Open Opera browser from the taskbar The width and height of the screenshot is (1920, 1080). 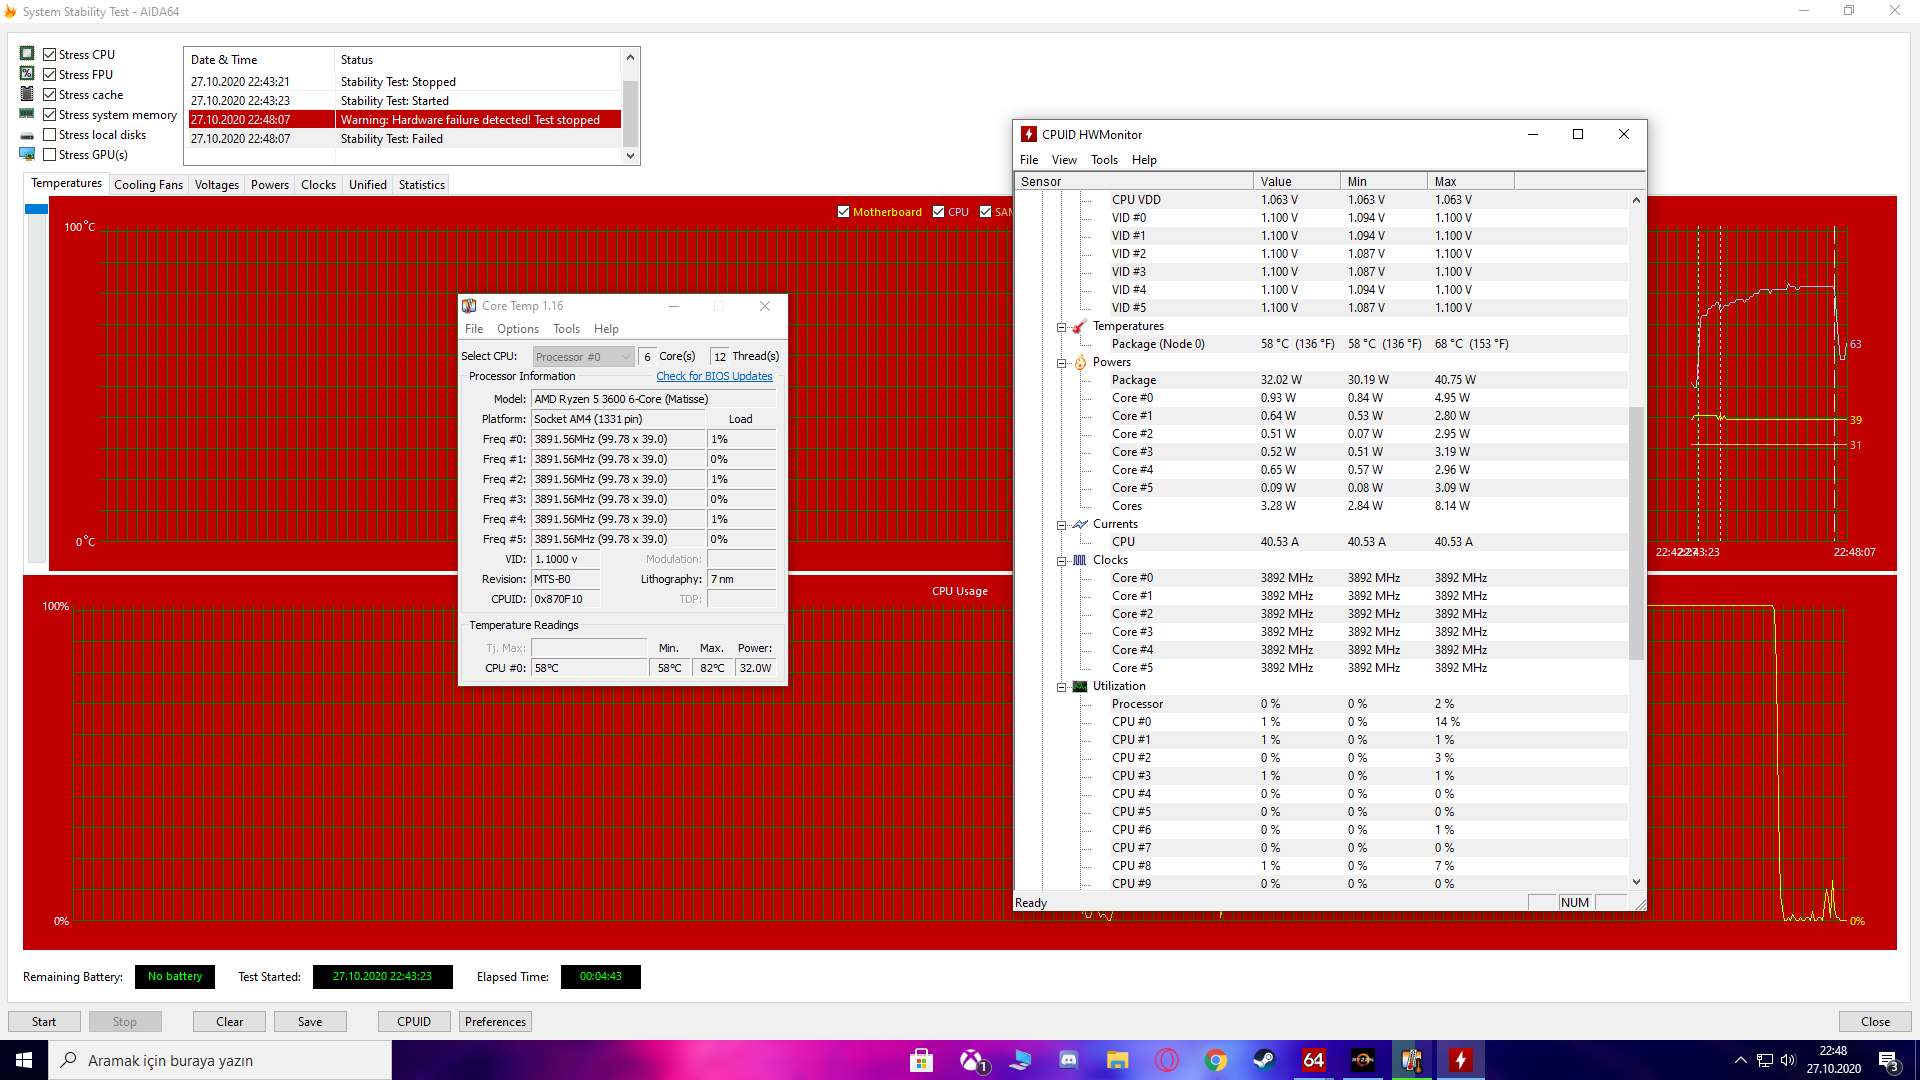point(1166,1060)
